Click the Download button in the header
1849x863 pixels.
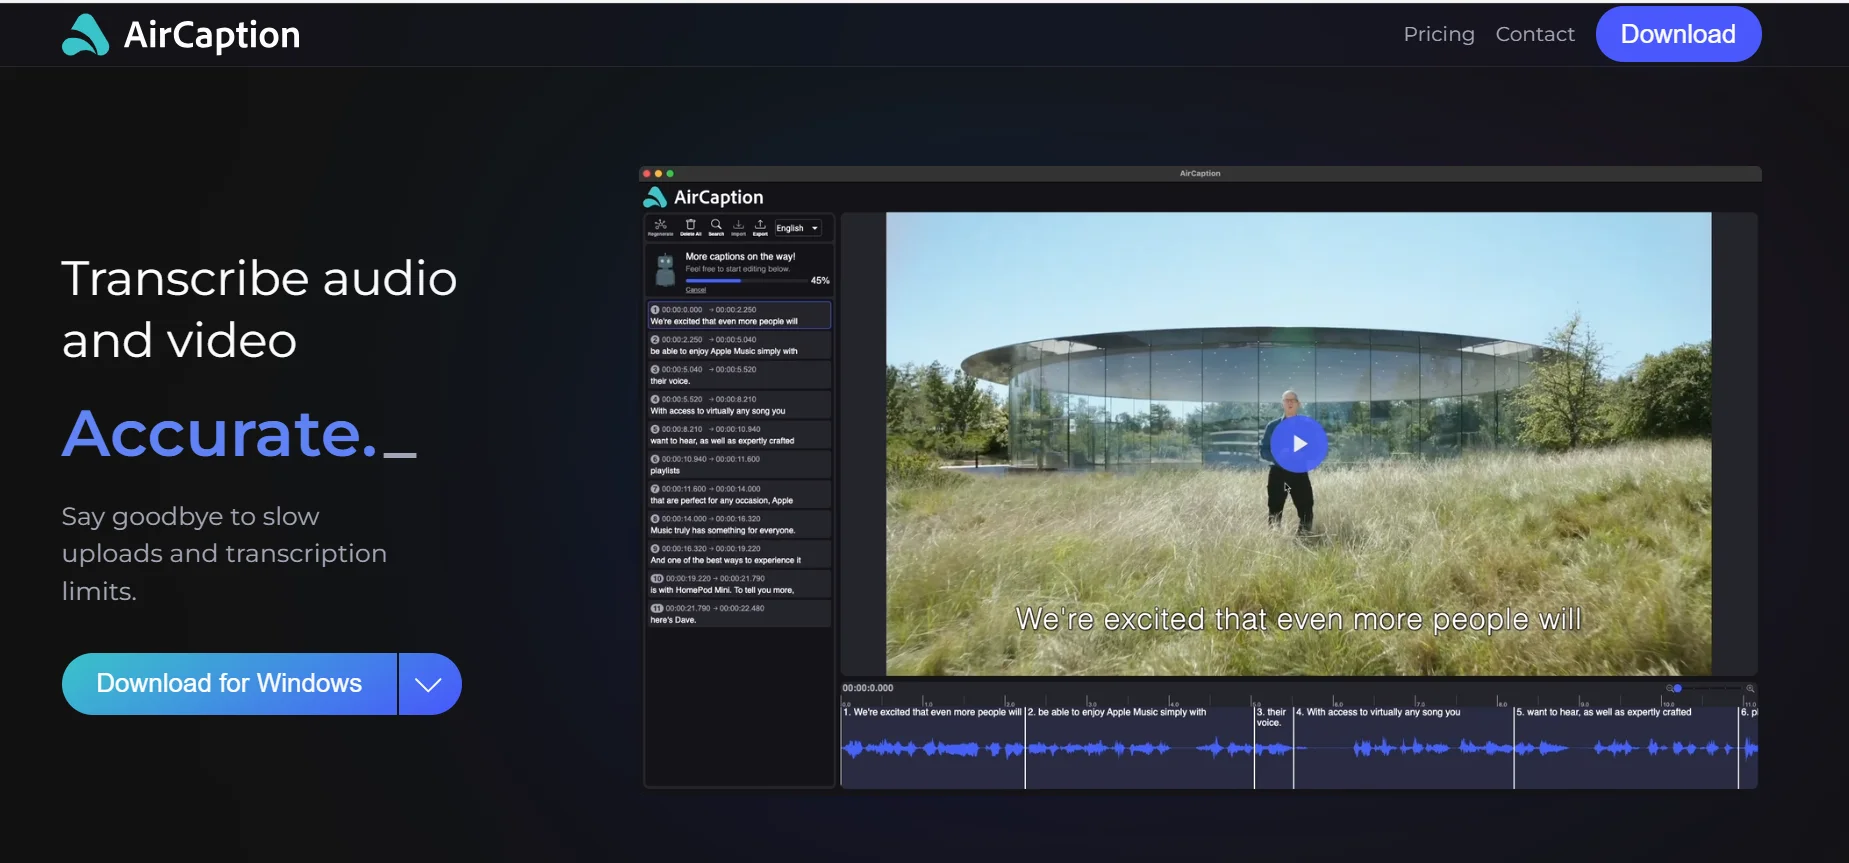(x=1677, y=34)
